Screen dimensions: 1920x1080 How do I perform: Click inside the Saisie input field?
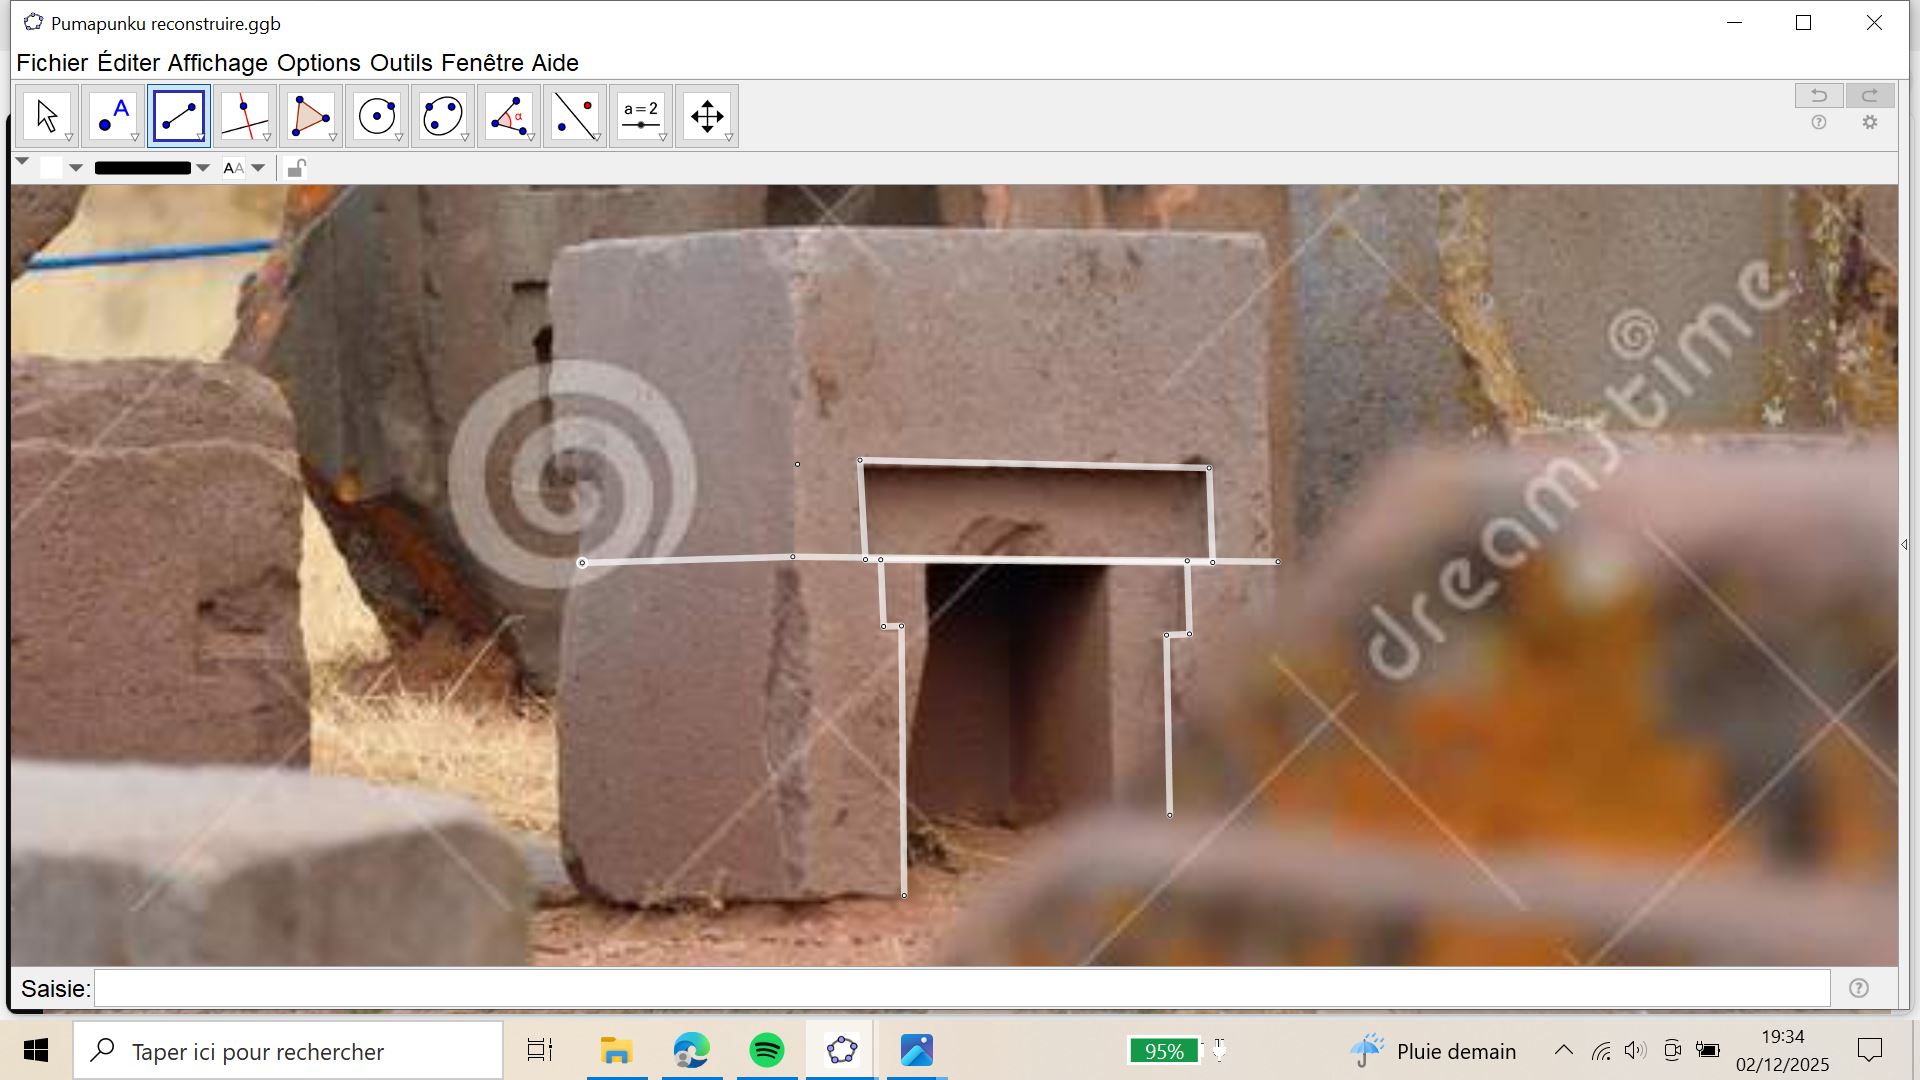tap(960, 989)
